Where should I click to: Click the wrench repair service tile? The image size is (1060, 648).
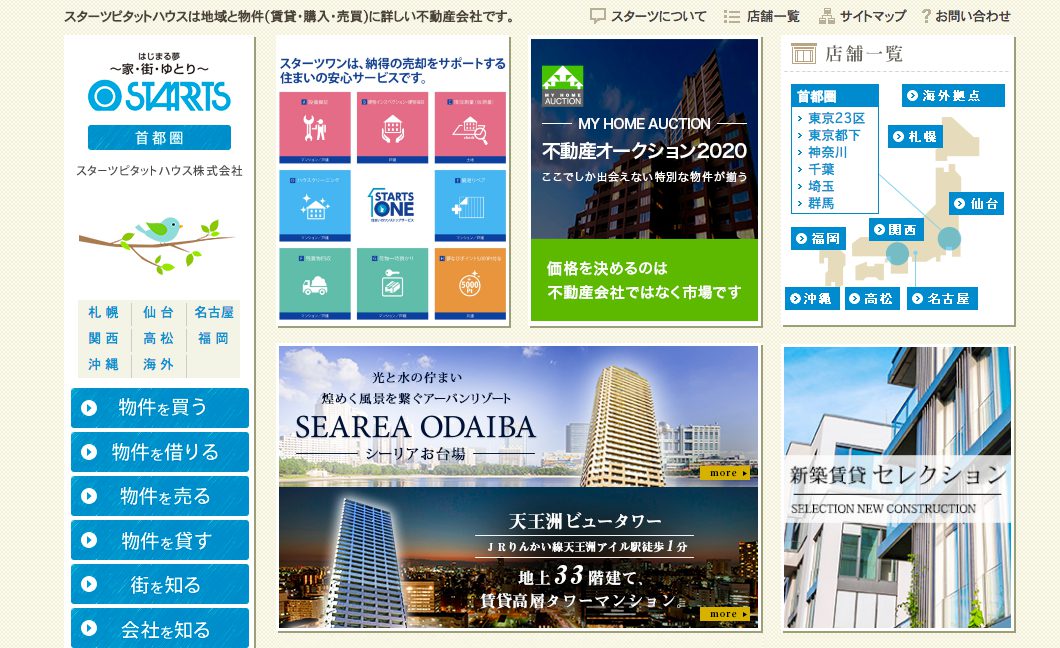[315, 128]
